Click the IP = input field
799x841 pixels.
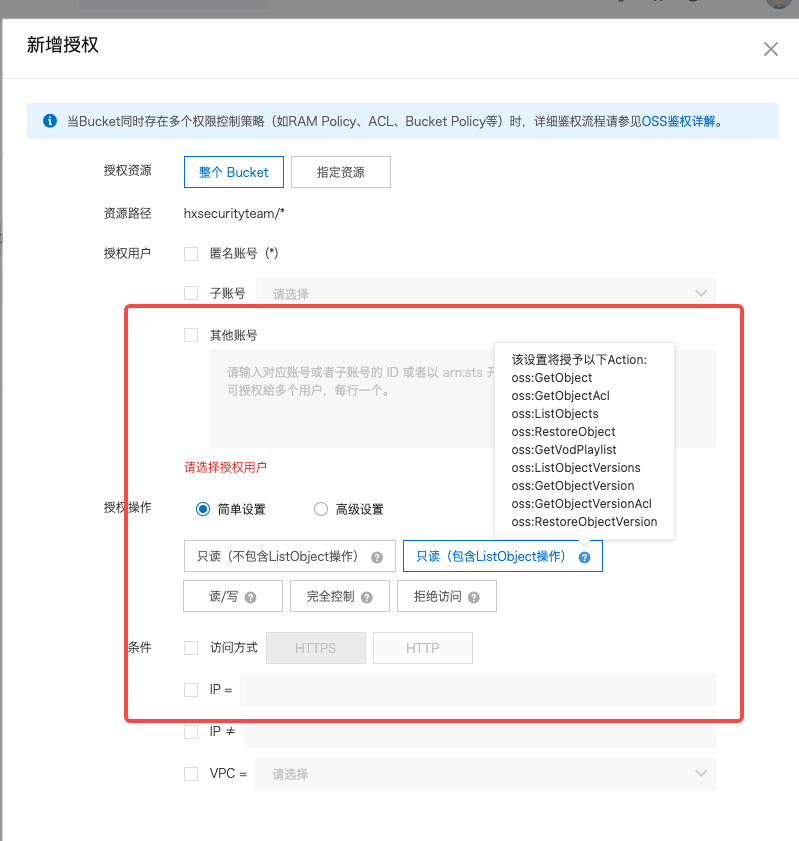tap(477, 690)
